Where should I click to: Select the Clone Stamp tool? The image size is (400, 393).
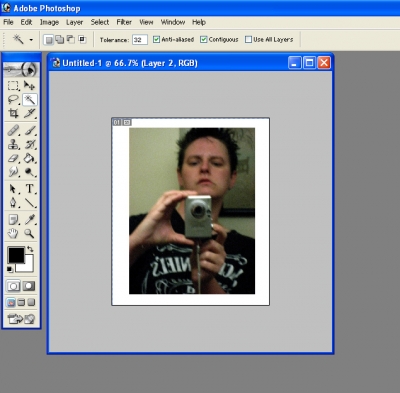coord(13,144)
